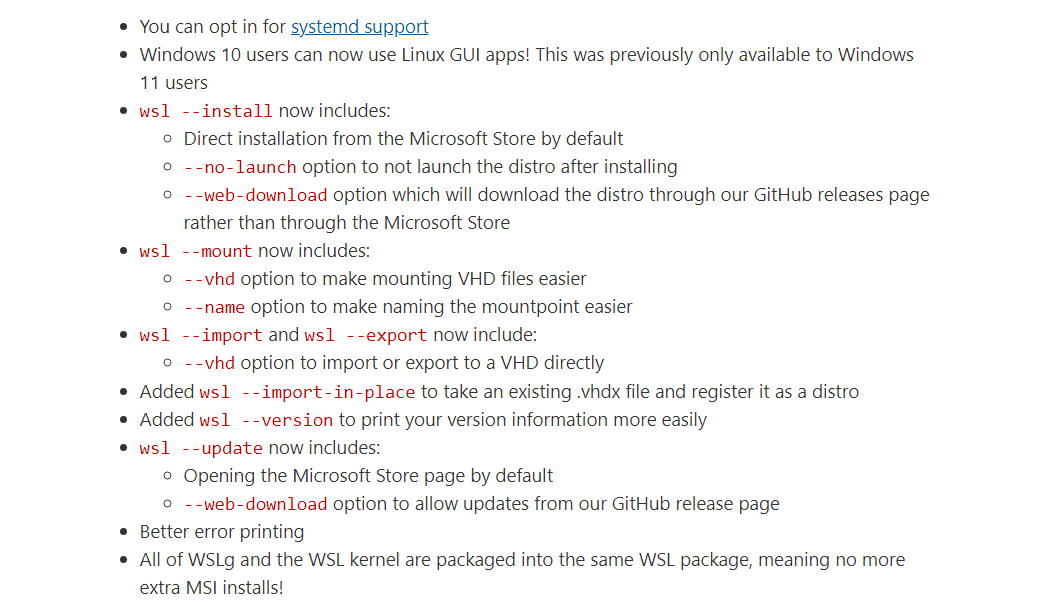Click the "wsl --import" code text
Viewport: 1059px width, 611px height.
201,335
